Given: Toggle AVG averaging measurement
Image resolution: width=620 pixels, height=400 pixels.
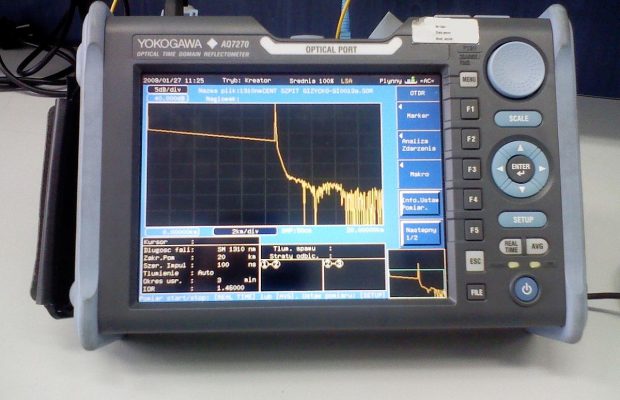Looking at the screenshot, I should tap(538, 246).
